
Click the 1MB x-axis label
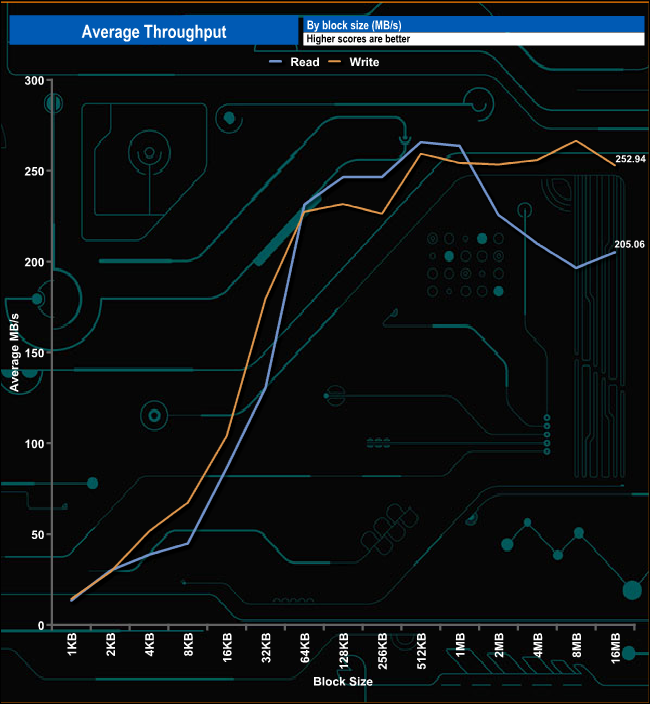pyautogui.click(x=460, y=645)
